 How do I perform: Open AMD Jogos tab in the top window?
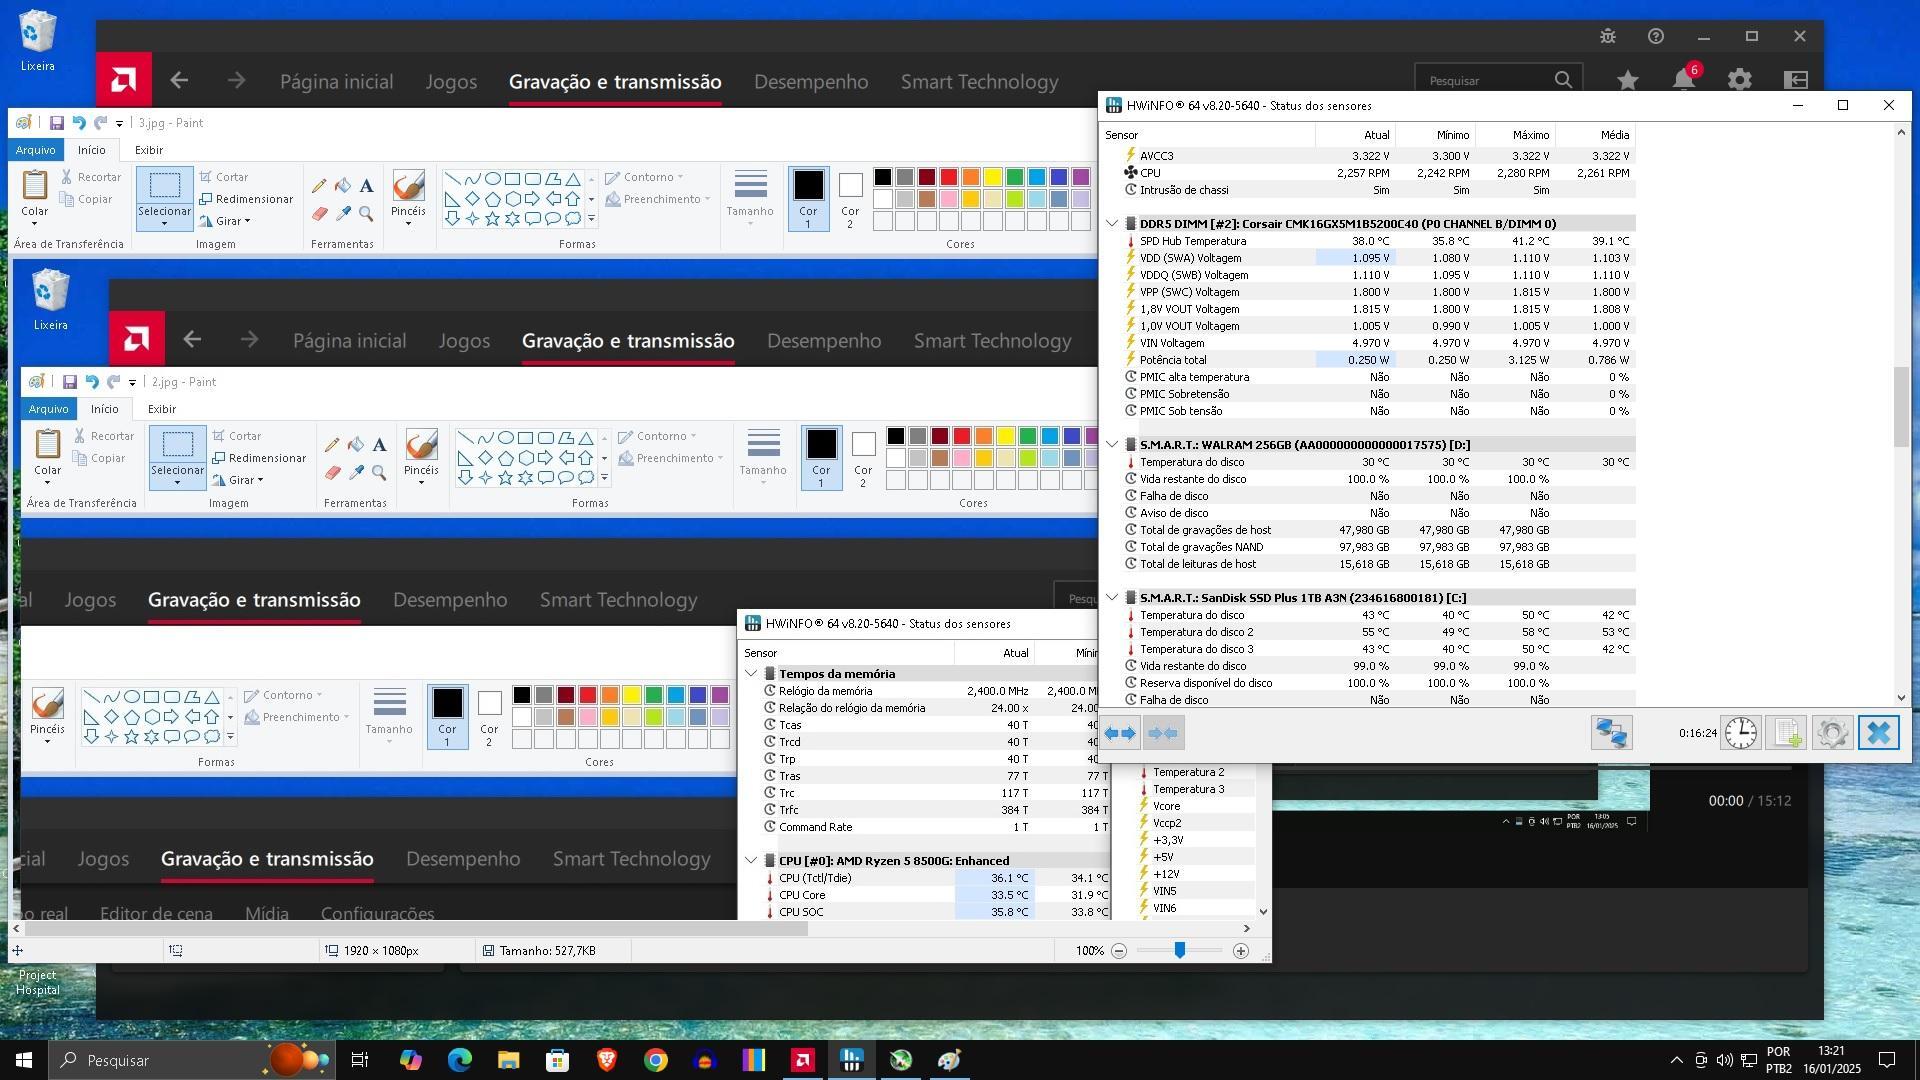click(x=451, y=82)
